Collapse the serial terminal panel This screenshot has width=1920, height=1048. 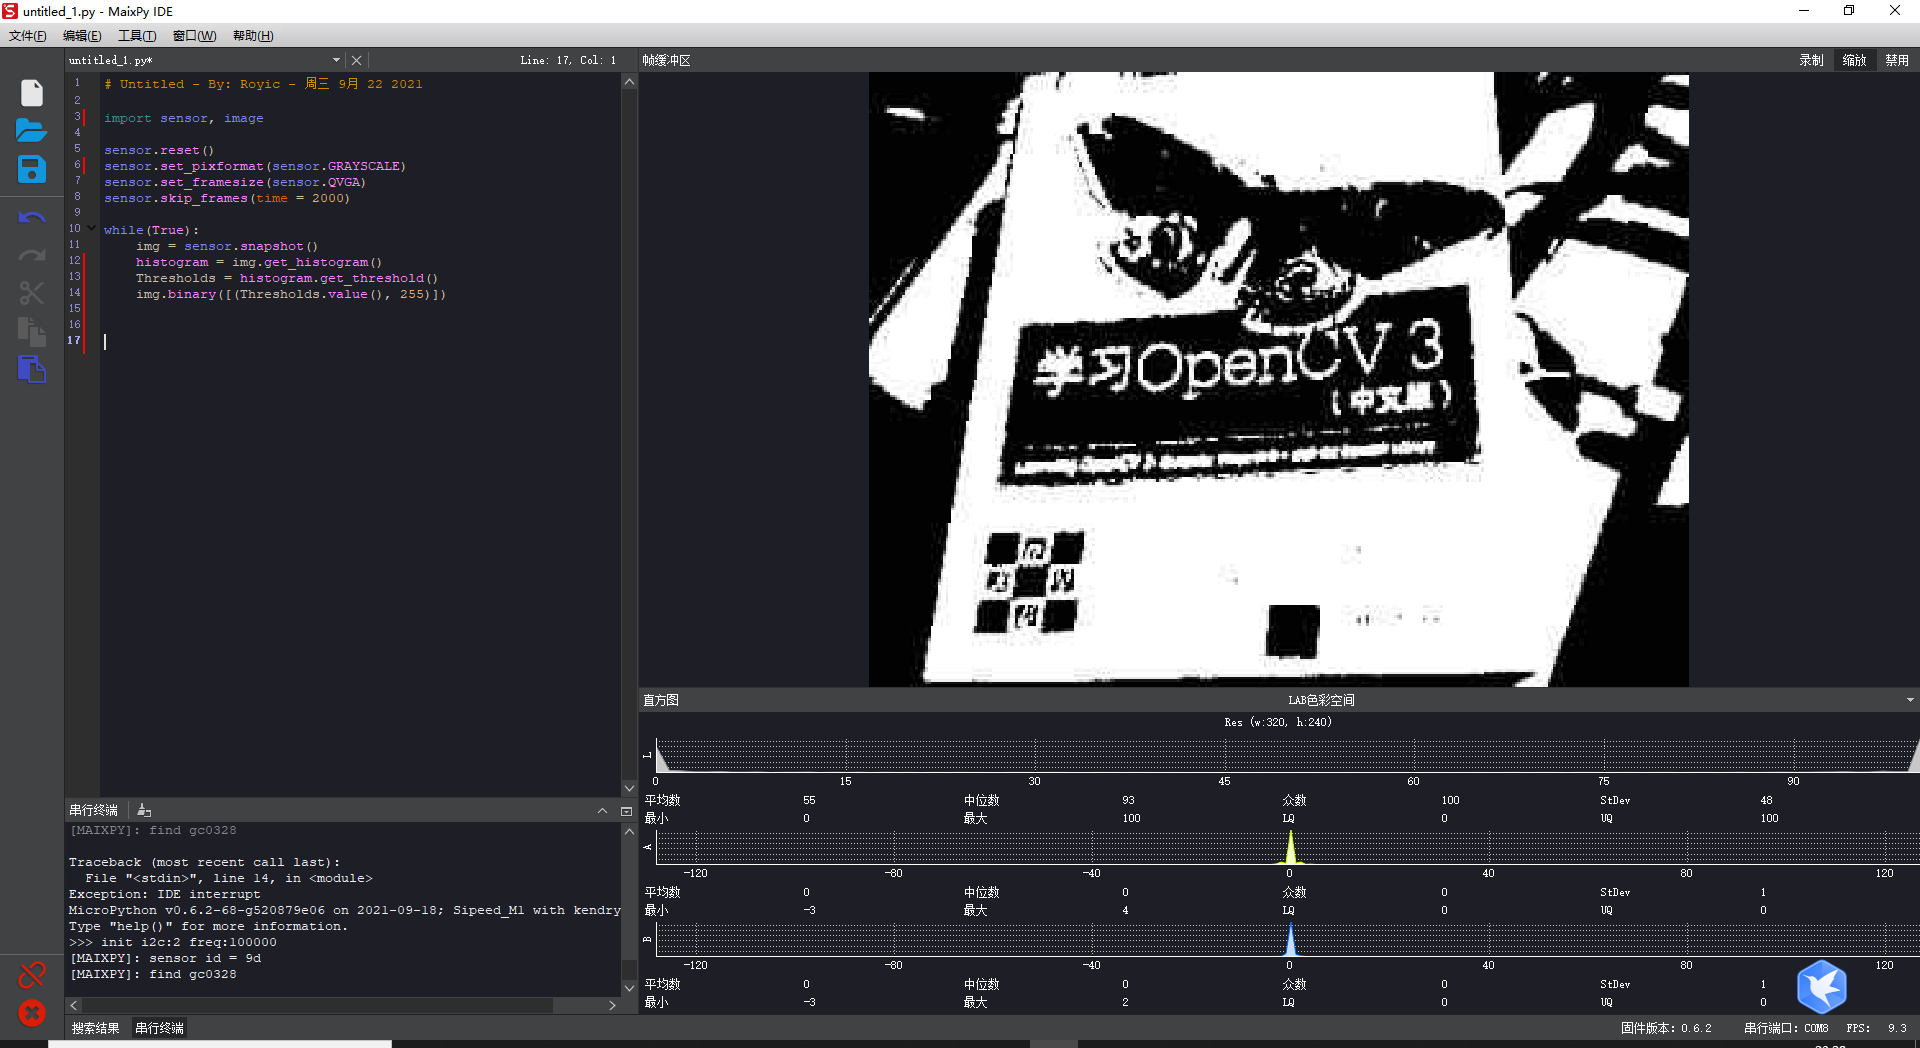(602, 811)
